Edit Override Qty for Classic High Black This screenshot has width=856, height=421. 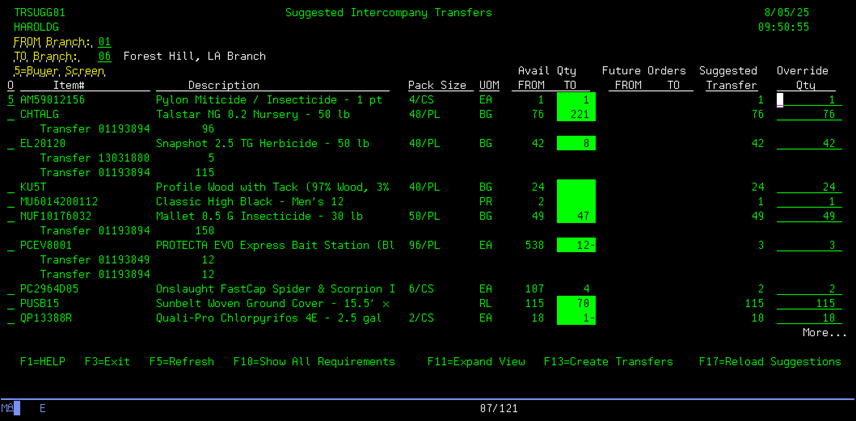coord(809,201)
